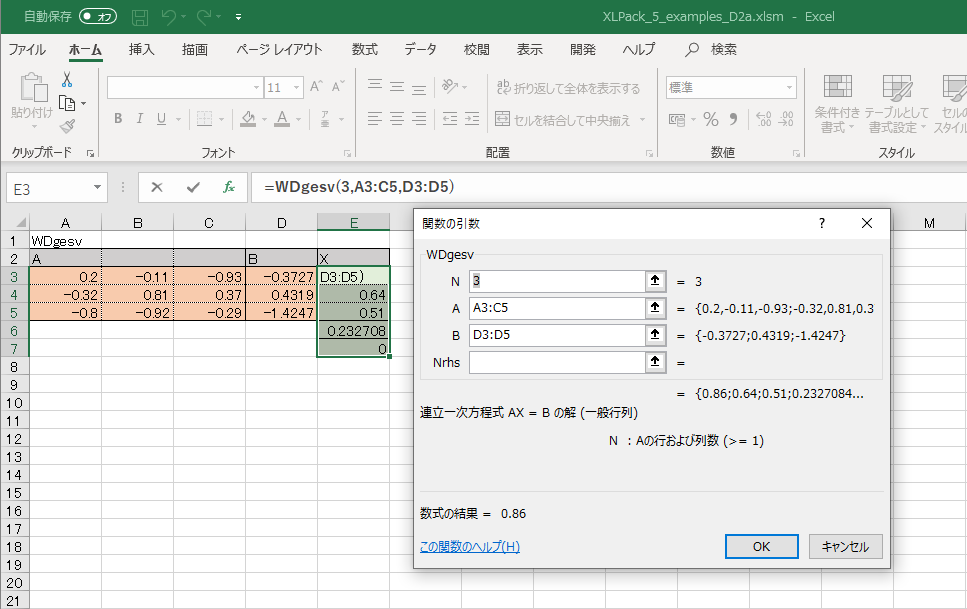Image resolution: width=967 pixels, height=609 pixels.
Task: Click range selector icon for argument B
Action: click(655, 335)
